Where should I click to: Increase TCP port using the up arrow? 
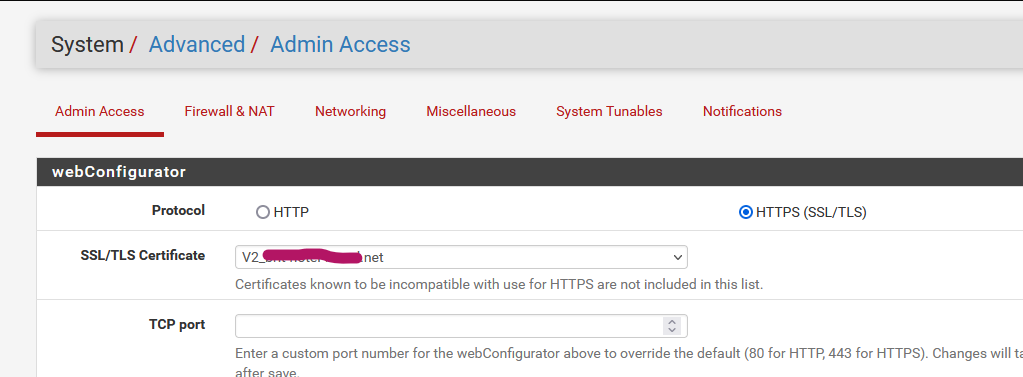coord(672,322)
